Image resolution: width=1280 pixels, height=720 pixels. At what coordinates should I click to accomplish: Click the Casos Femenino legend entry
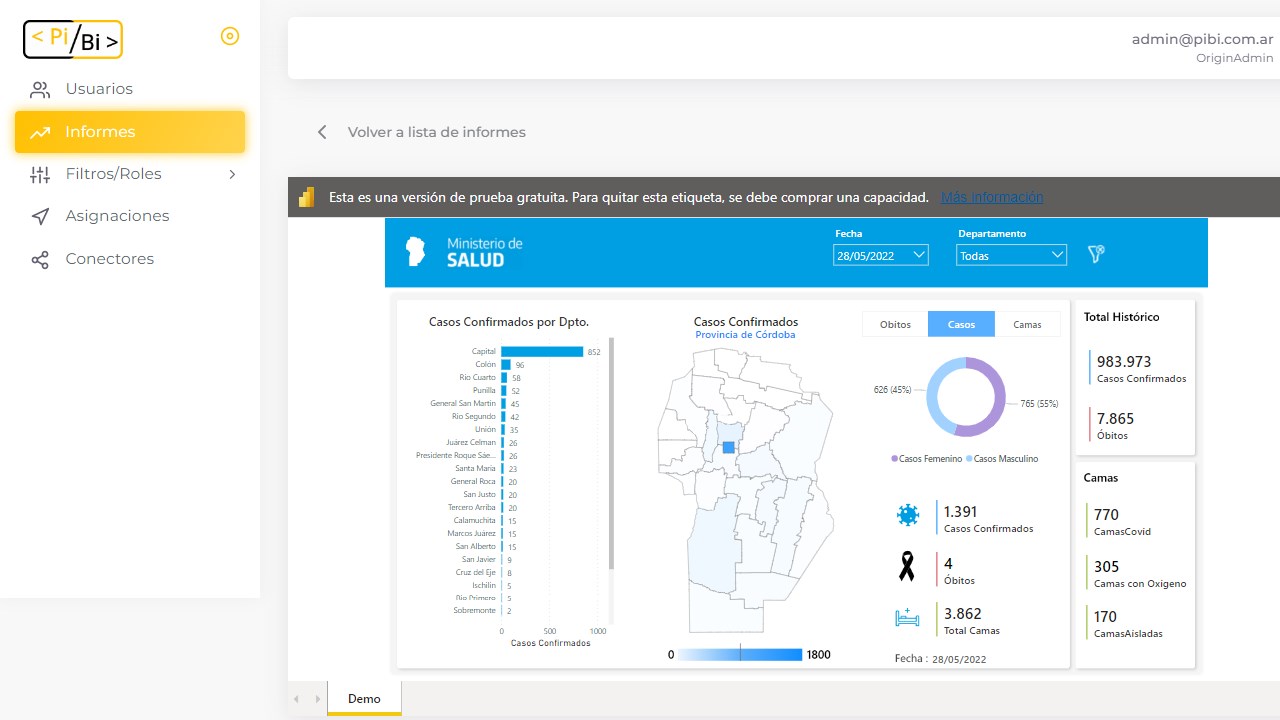[x=927, y=459]
